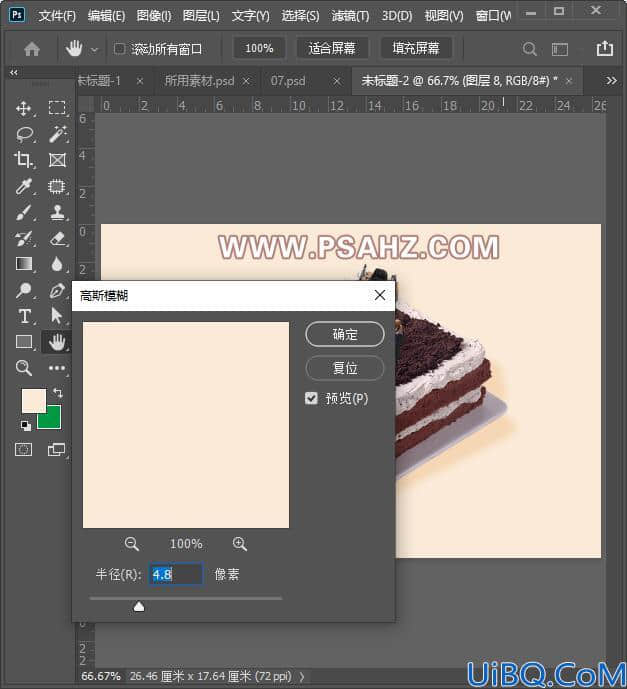The width and height of the screenshot is (627, 689).
Task: Switch to the 所用素材.psd tab
Action: 199,81
